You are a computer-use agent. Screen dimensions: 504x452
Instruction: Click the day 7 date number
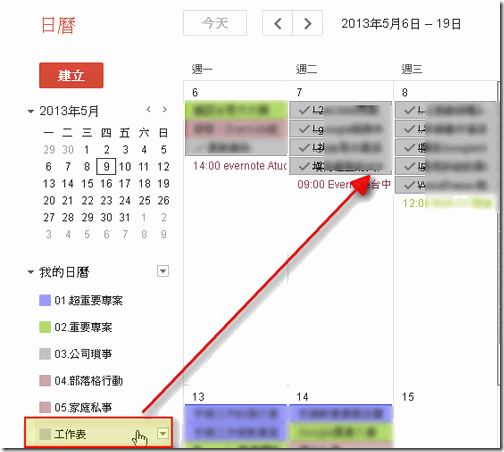click(299, 92)
